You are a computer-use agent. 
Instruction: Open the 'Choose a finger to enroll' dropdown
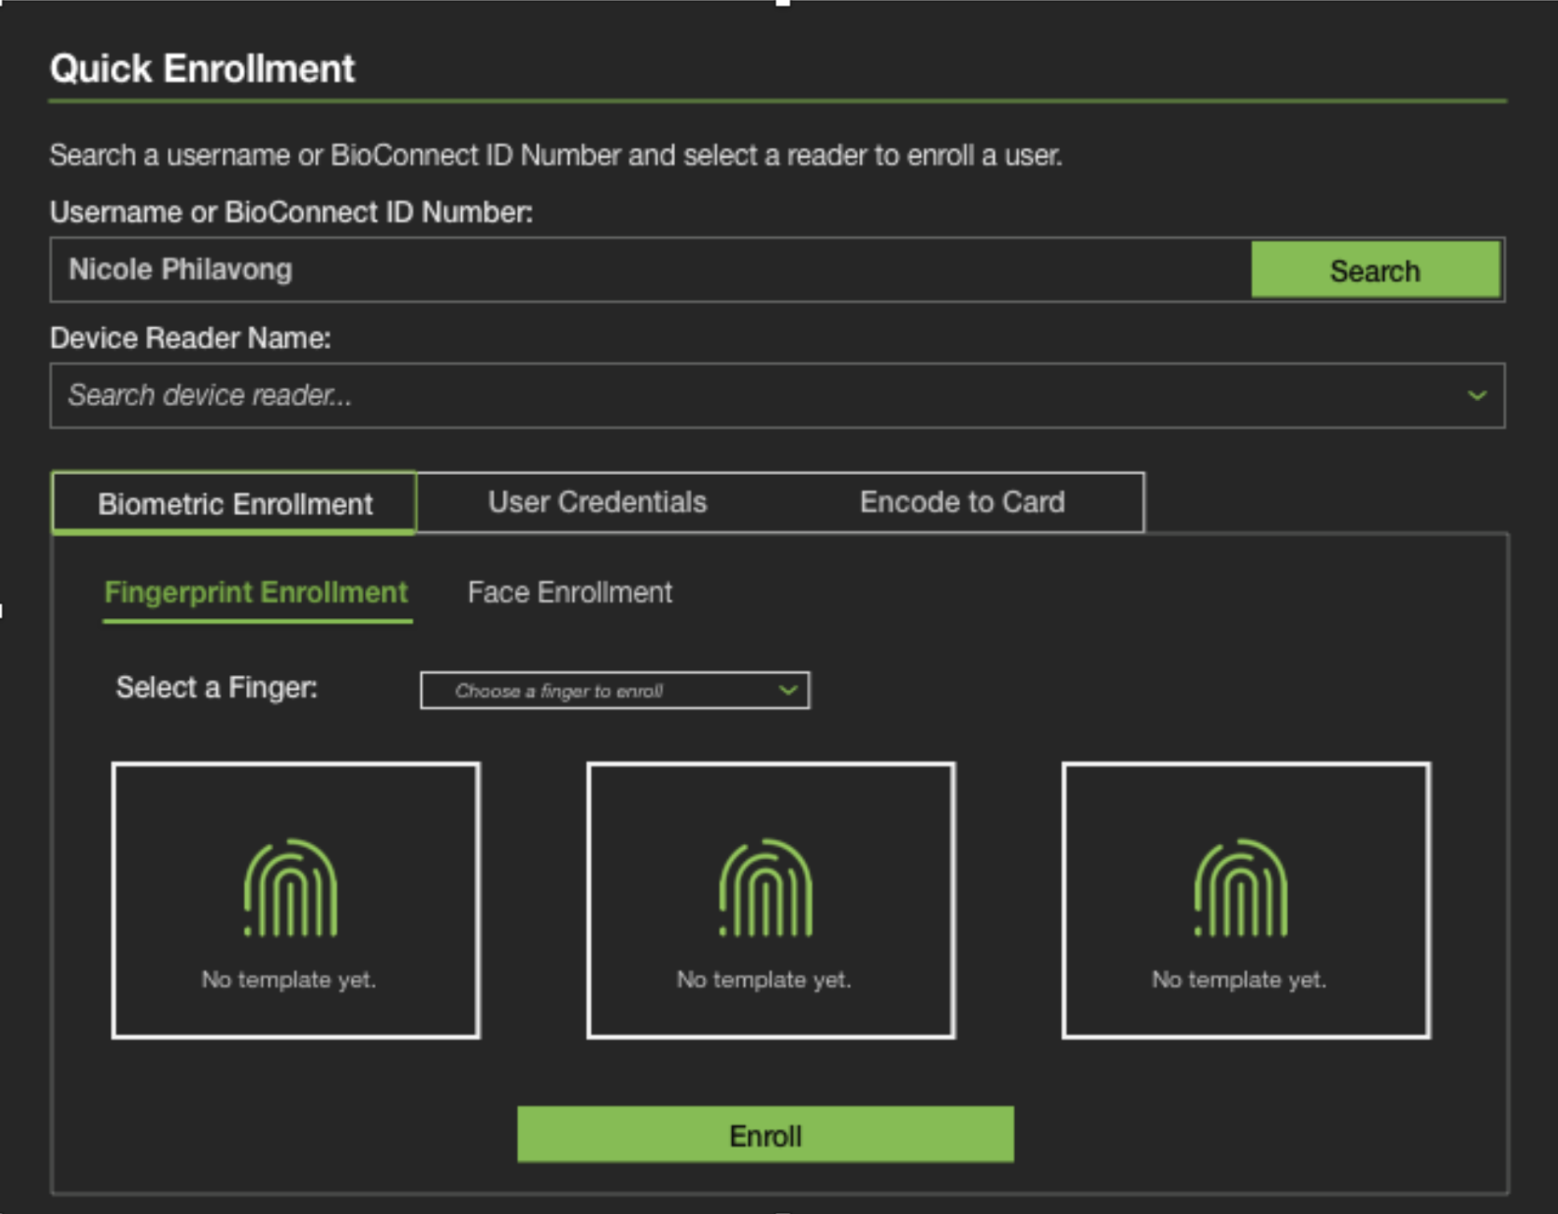click(614, 690)
